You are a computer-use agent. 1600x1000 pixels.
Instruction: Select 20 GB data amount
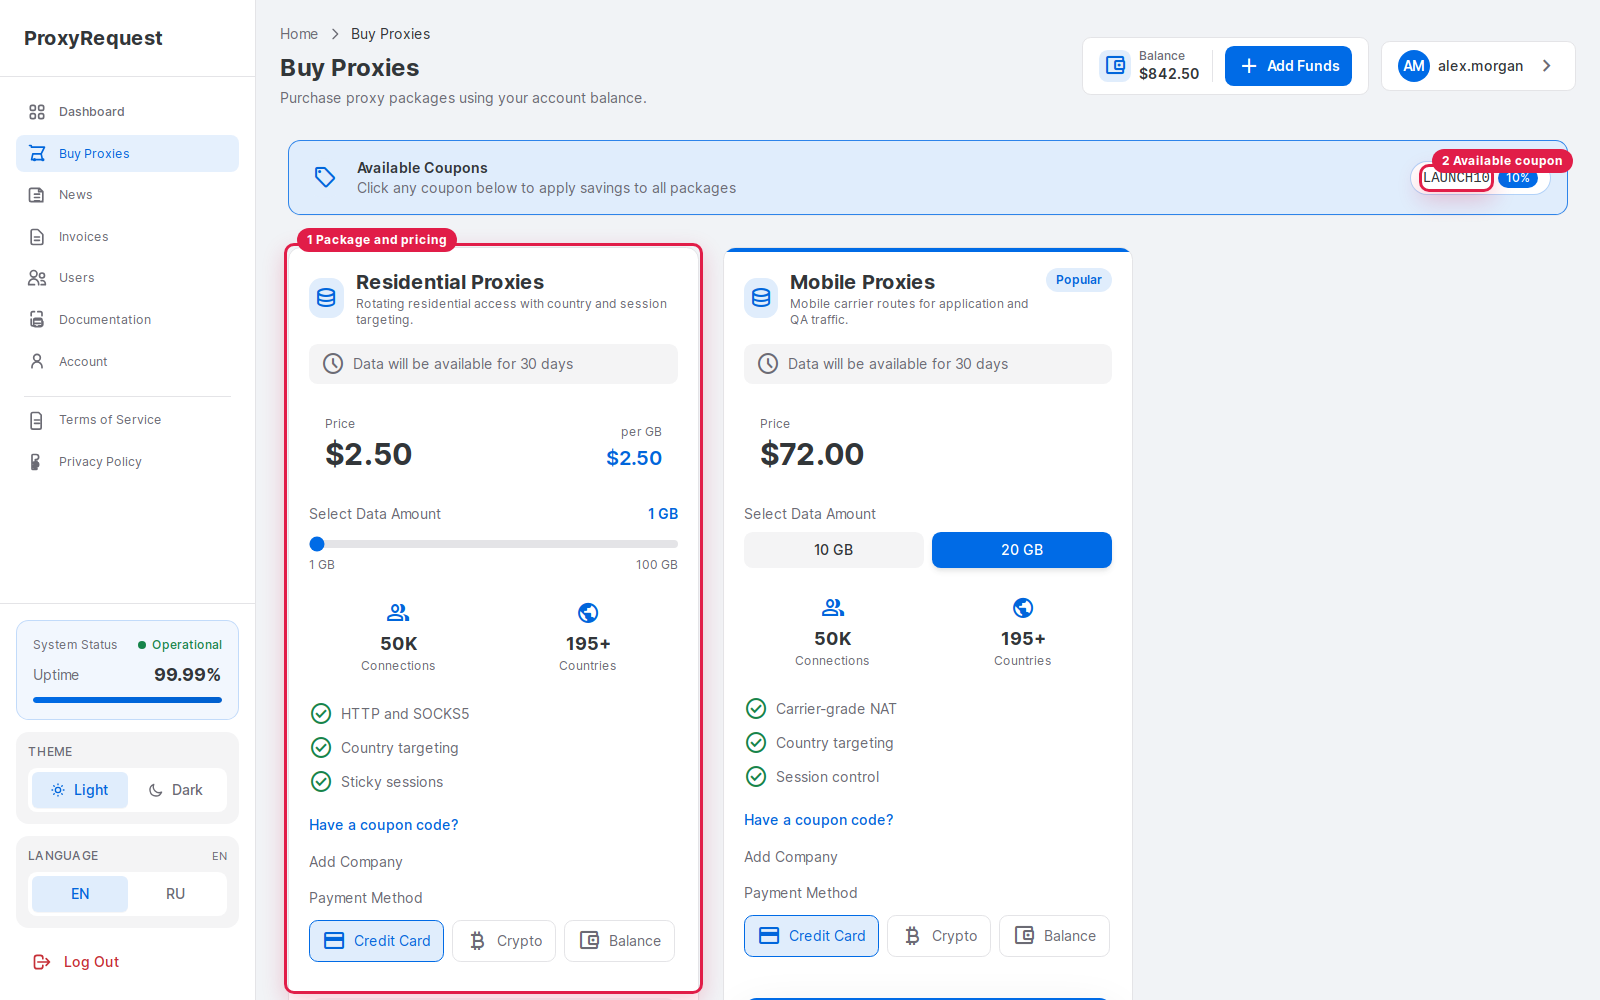pos(1022,550)
